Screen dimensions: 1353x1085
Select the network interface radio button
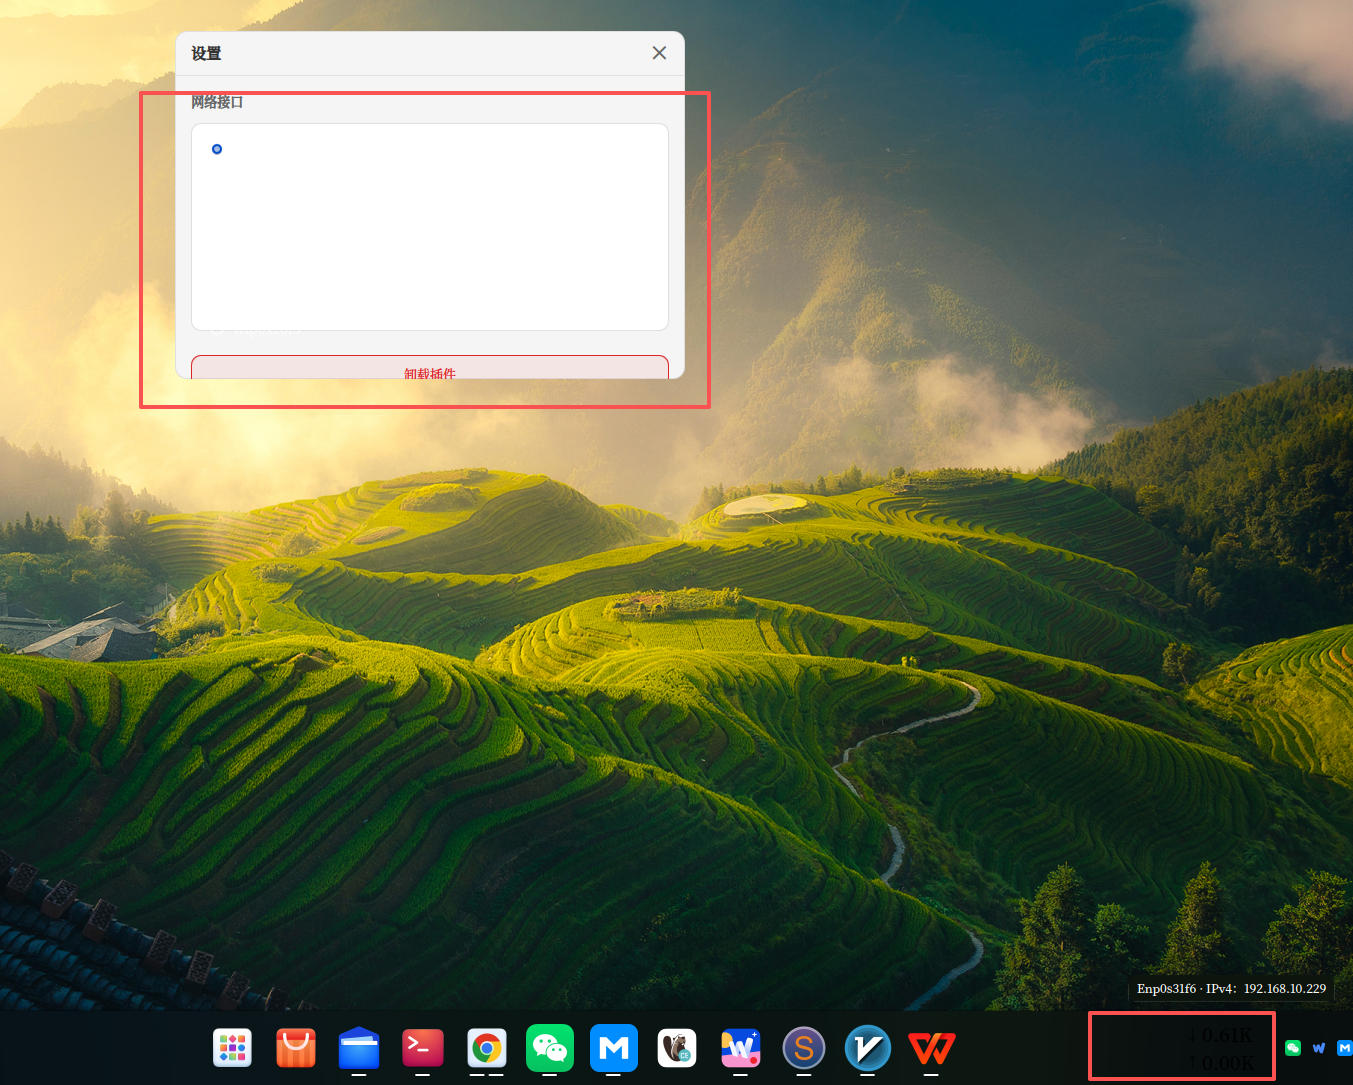point(217,149)
